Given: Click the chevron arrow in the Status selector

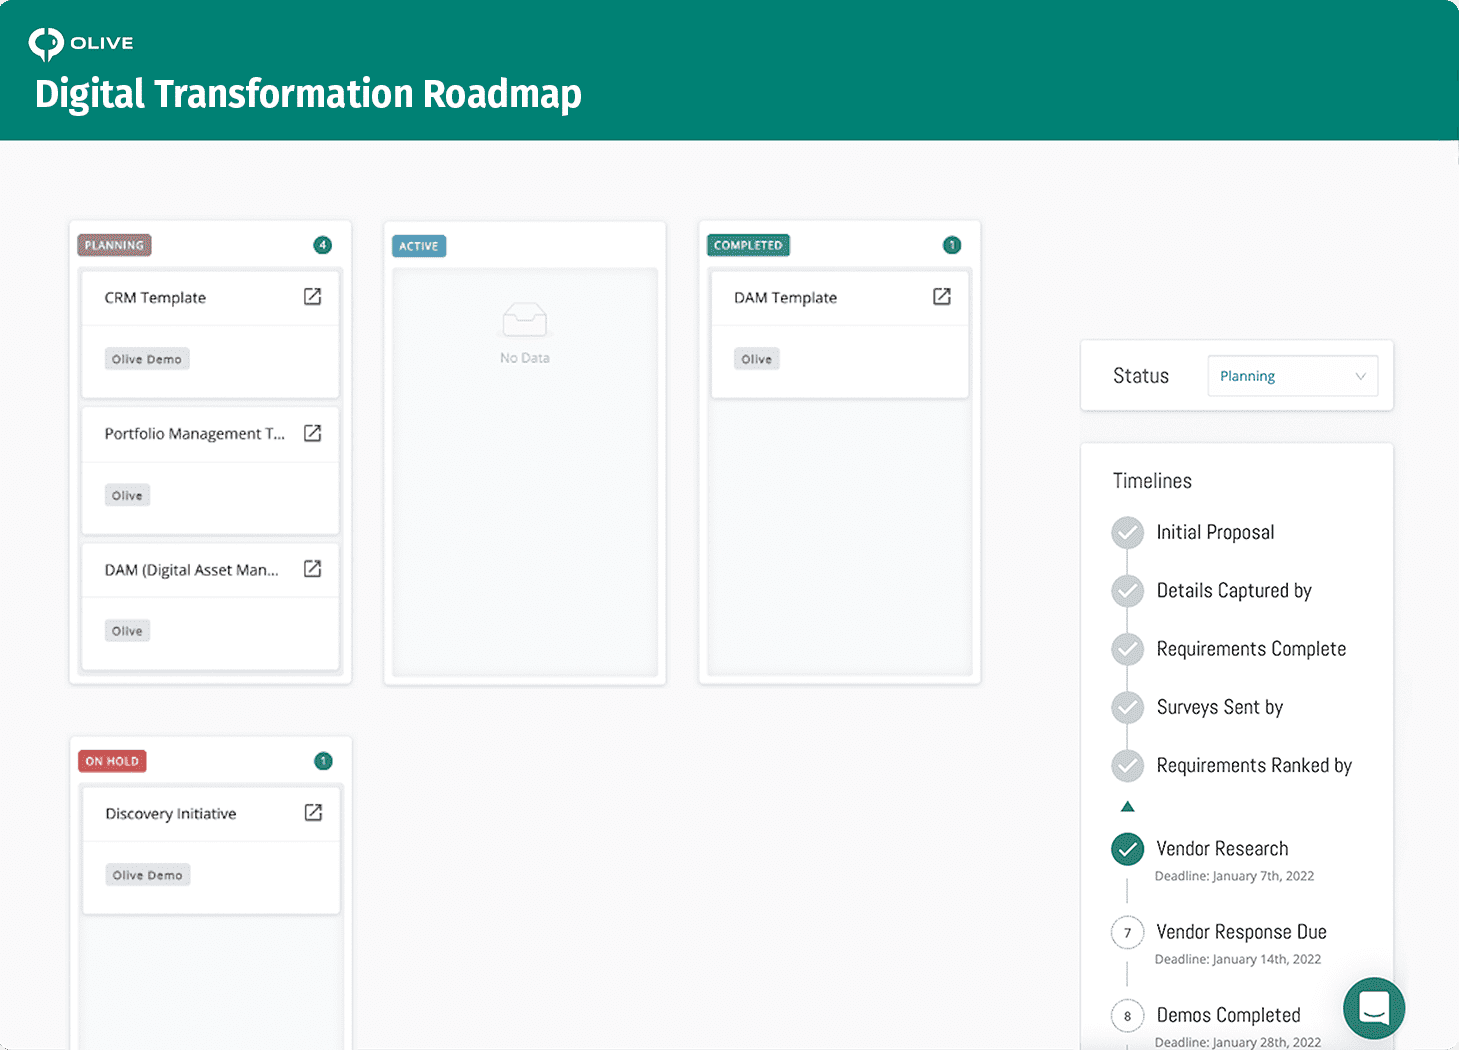Looking at the screenshot, I should pyautogui.click(x=1360, y=375).
